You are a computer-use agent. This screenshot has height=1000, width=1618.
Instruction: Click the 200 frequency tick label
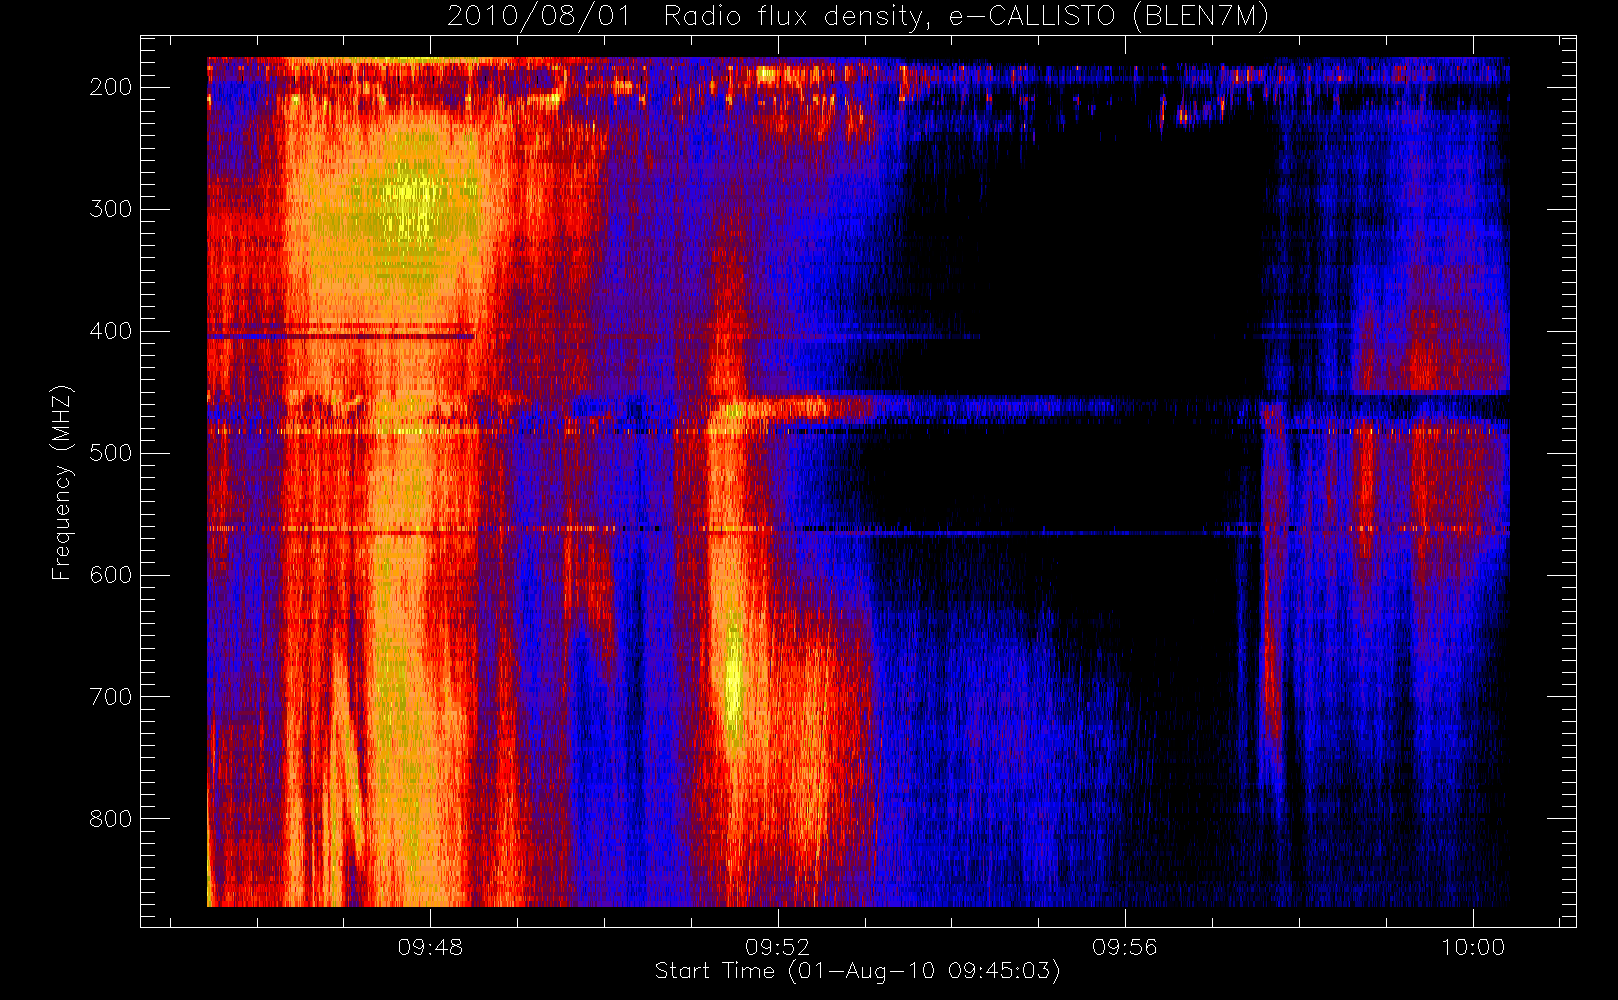(x=110, y=87)
